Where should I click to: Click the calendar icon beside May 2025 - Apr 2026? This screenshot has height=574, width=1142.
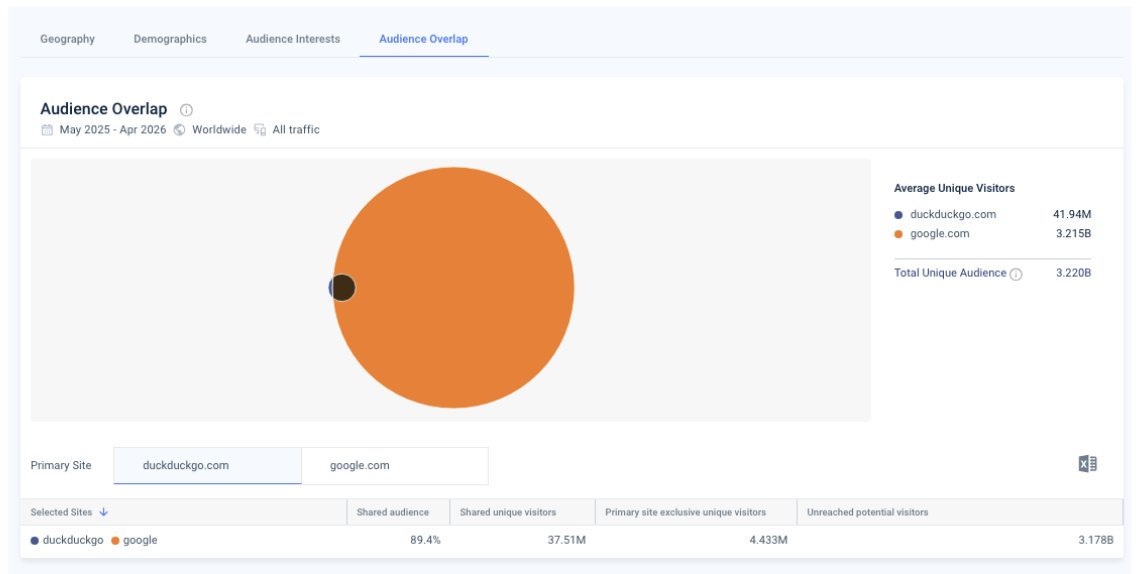click(x=47, y=130)
